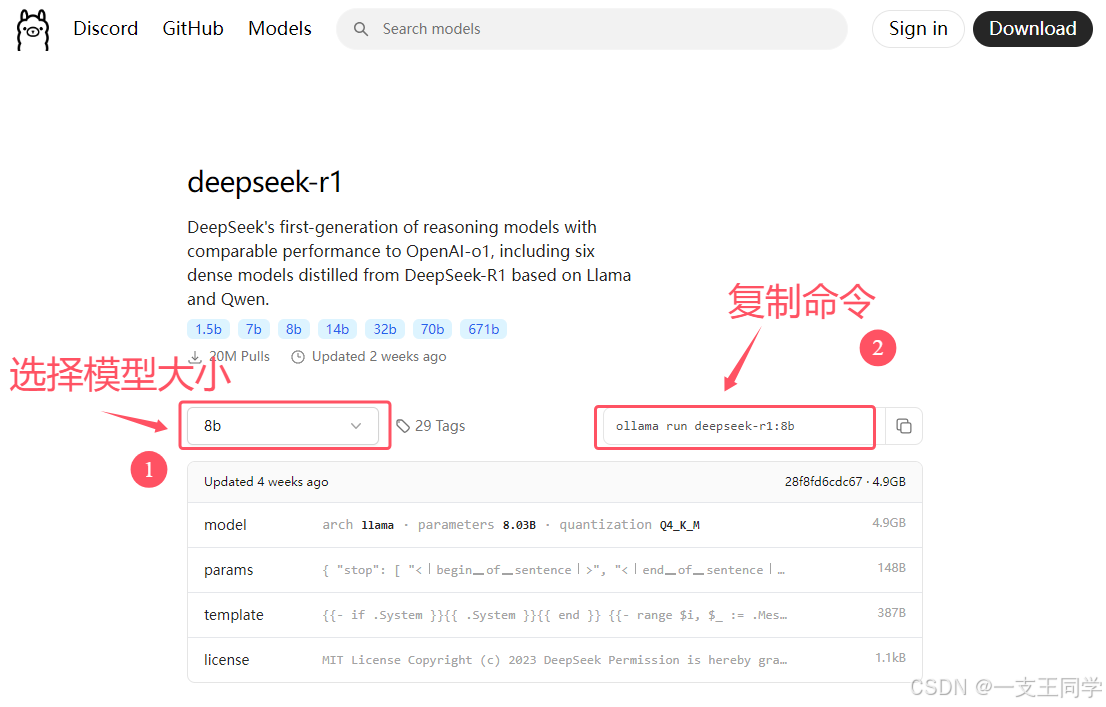Click the 387B template size
This screenshot has height=707, width=1106.
[x=892, y=613]
